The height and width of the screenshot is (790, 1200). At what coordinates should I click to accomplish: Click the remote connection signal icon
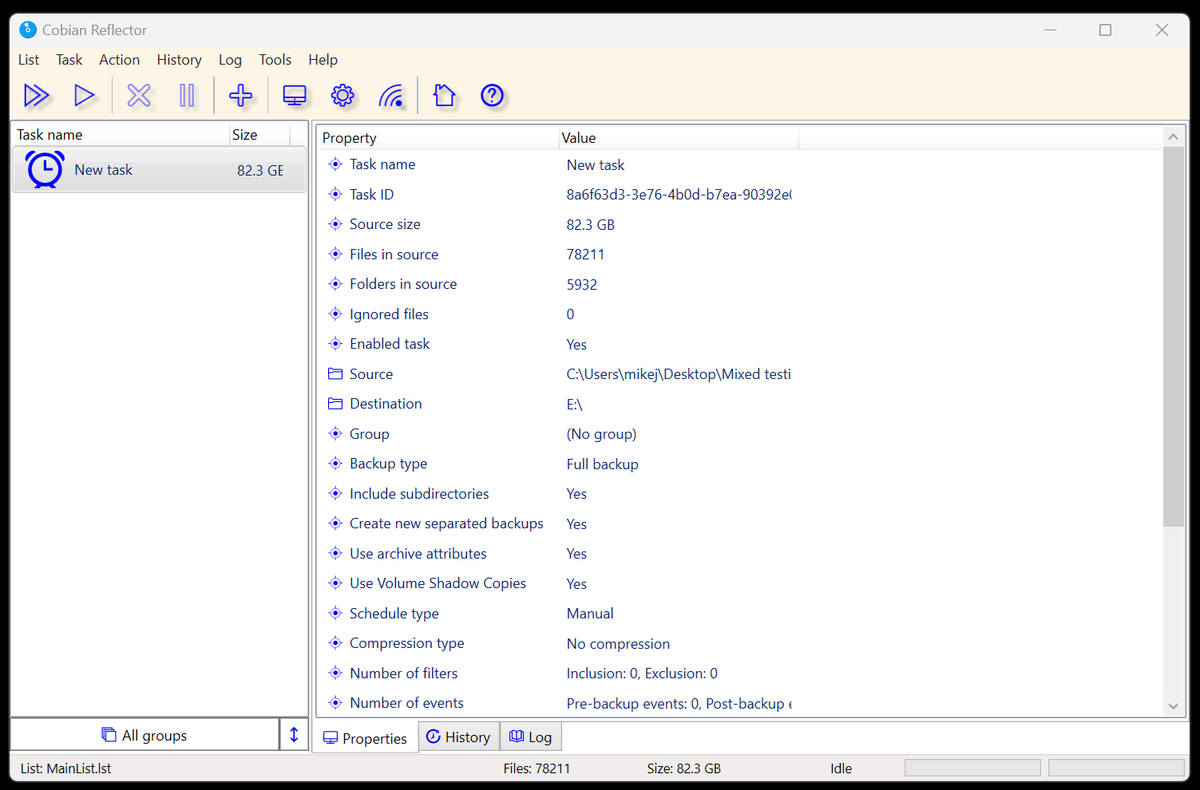392,95
